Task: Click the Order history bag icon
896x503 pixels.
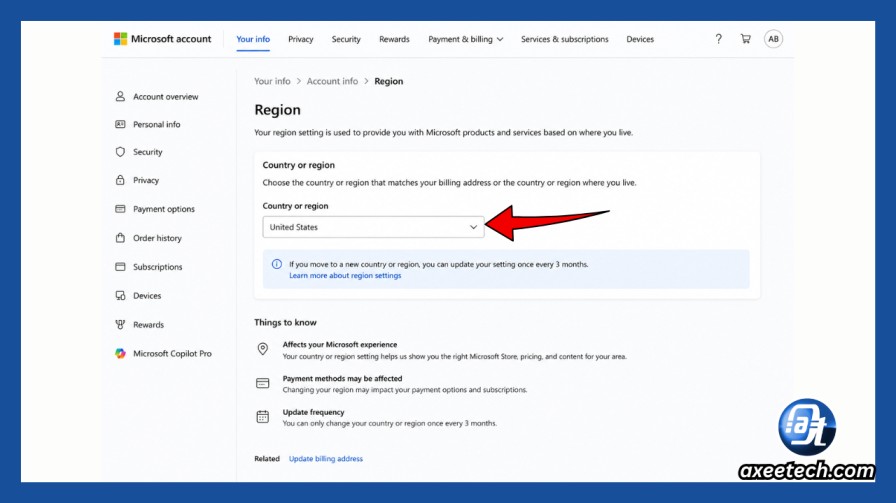Action: 120,237
